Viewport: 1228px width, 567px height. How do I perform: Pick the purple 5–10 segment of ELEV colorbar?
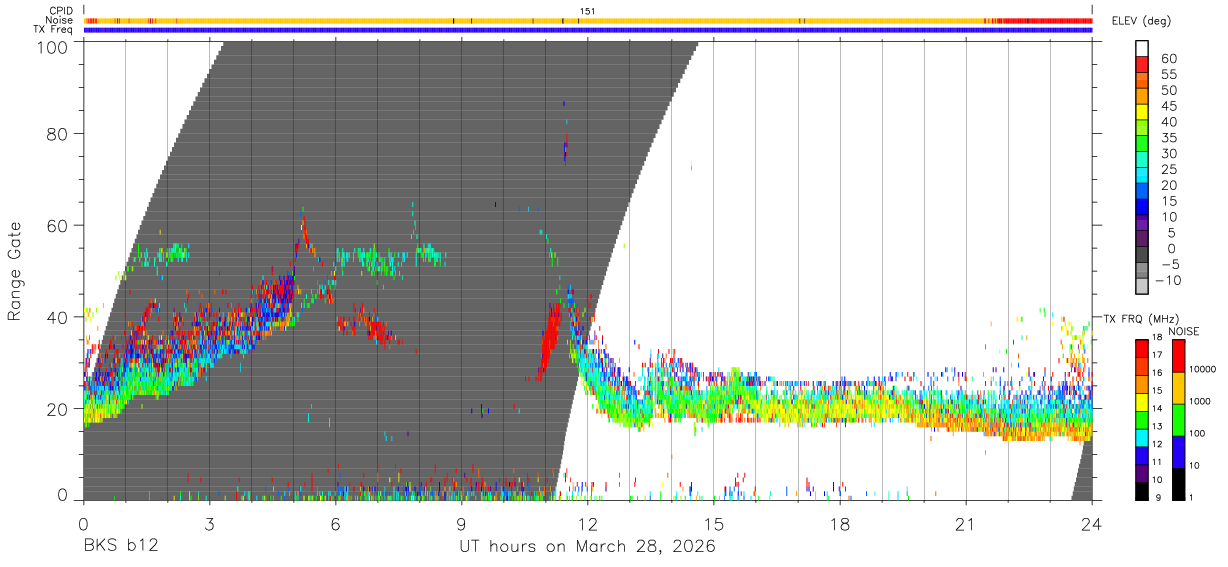pos(1142,224)
